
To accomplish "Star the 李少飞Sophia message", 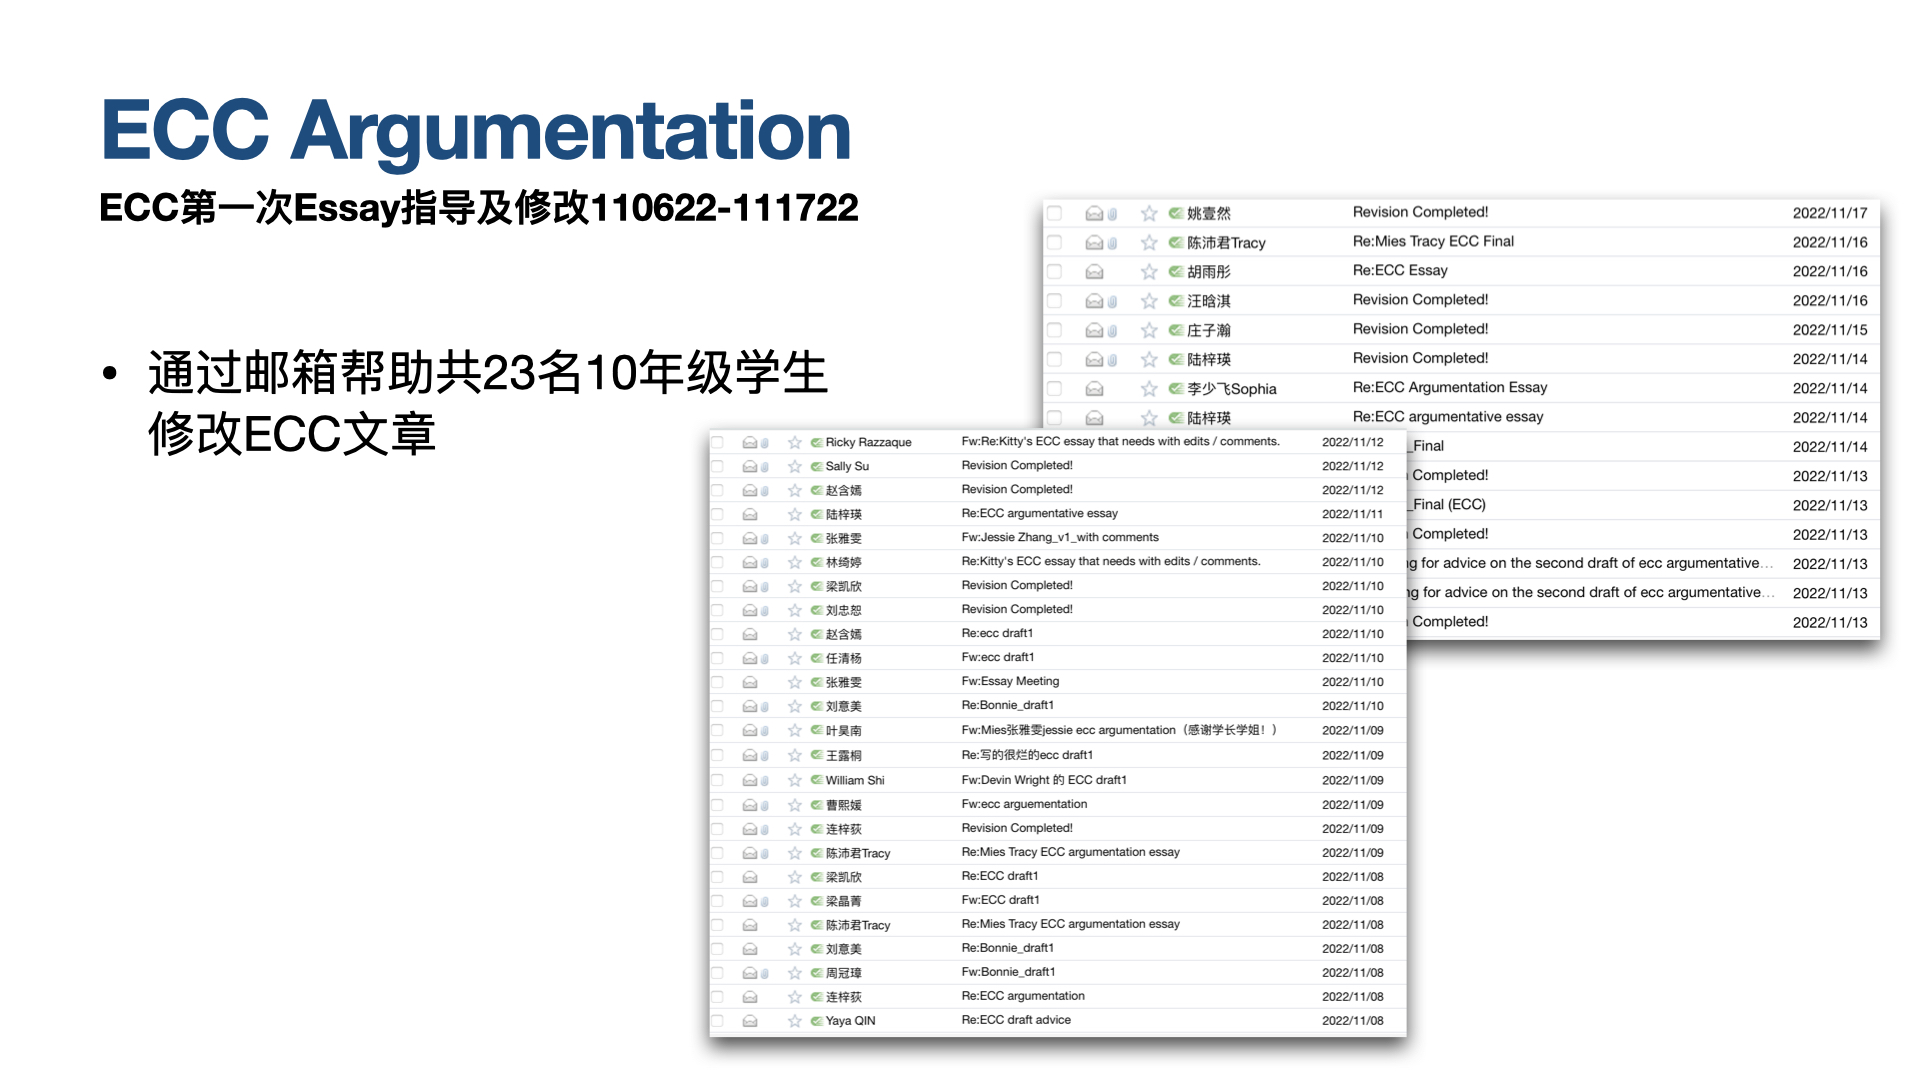I will click(1149, 389).
